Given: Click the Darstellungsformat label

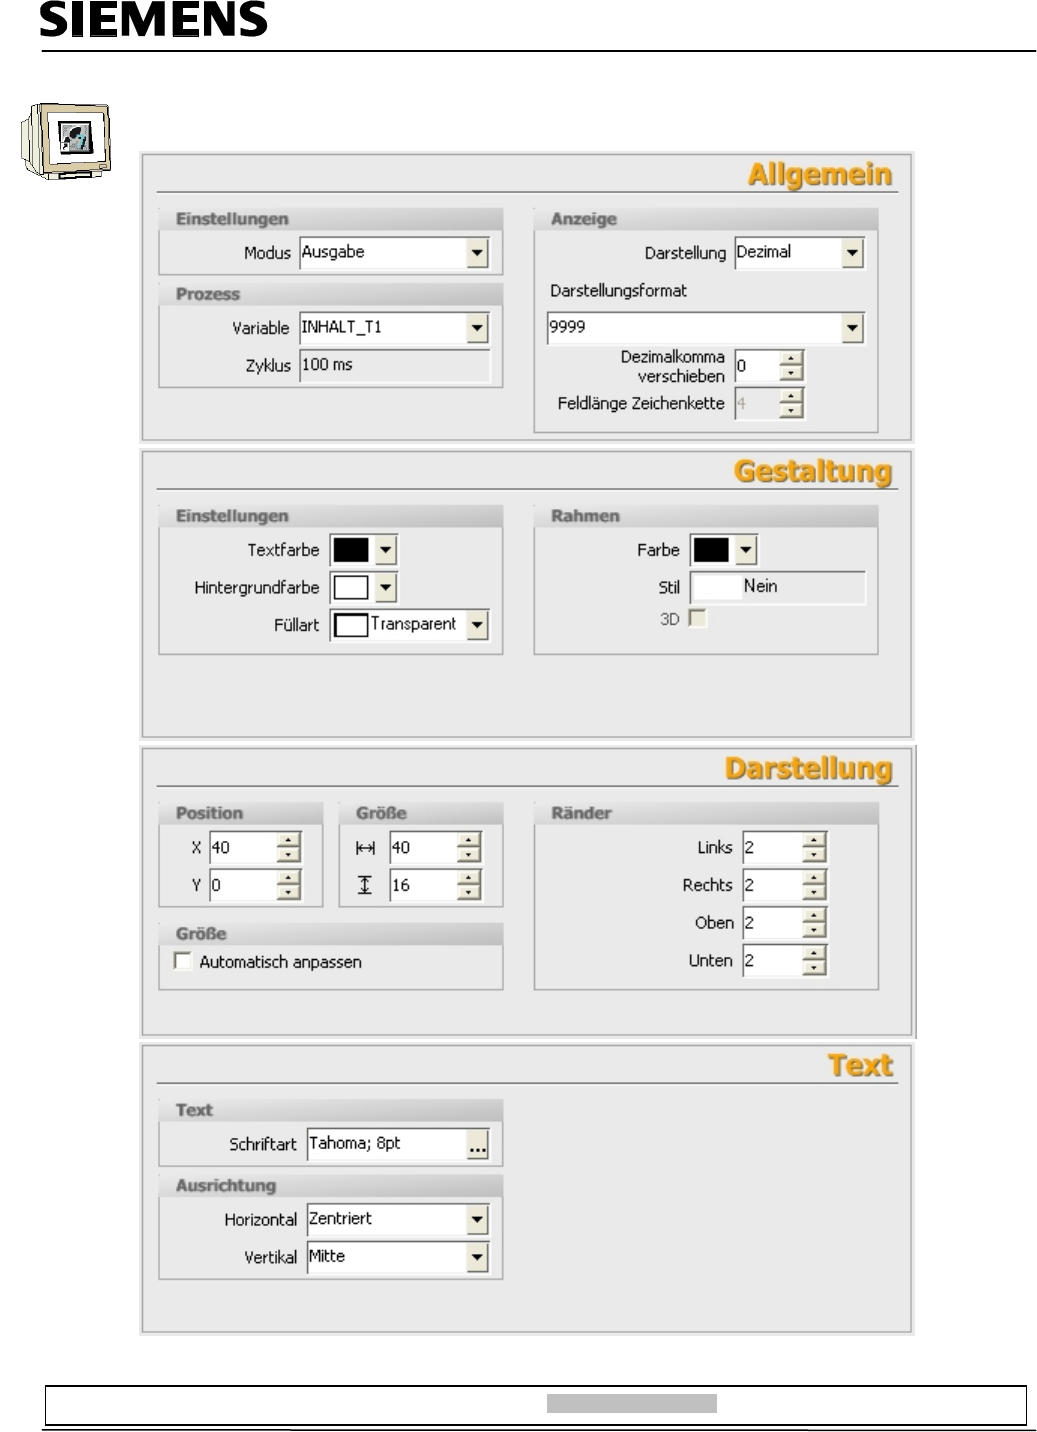Looking at the screenshot, I should click(619, 291).
